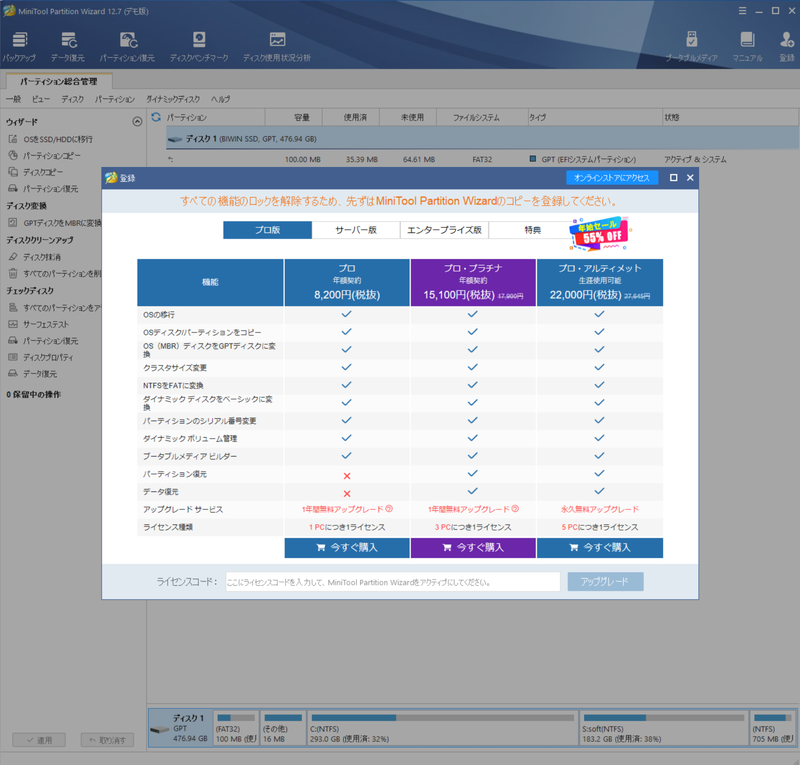Click the 登録 icon in the top toolbar
This screenshot has height=765, width=800.
pos(787,46)
